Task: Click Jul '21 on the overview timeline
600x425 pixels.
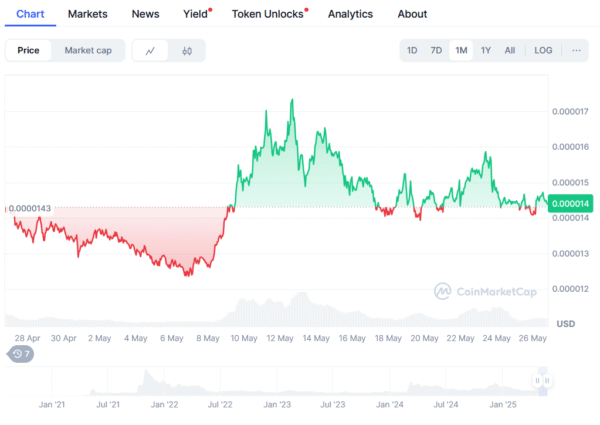Action: pyautogui.click(x=108, y=405)
